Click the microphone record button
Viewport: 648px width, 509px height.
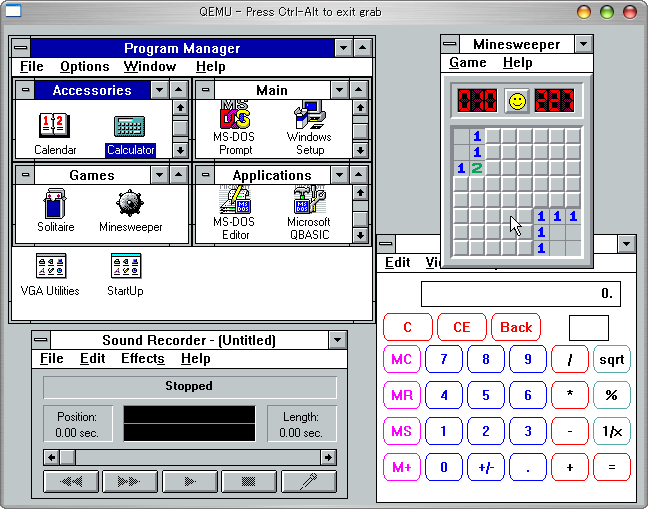click(x=309, y=481)
